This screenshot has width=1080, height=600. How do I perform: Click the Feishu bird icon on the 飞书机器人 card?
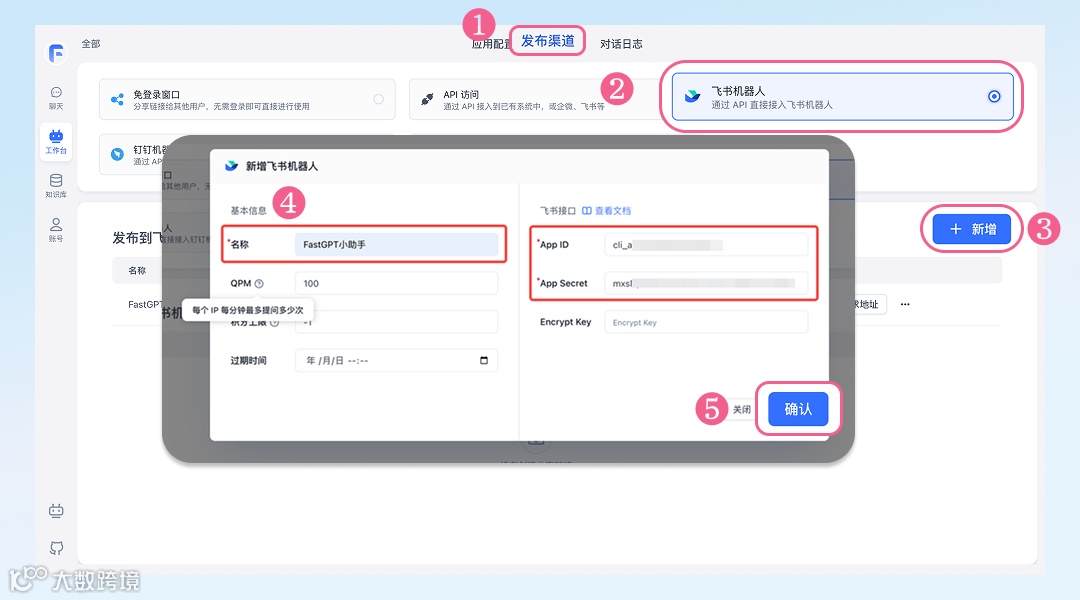692,96
